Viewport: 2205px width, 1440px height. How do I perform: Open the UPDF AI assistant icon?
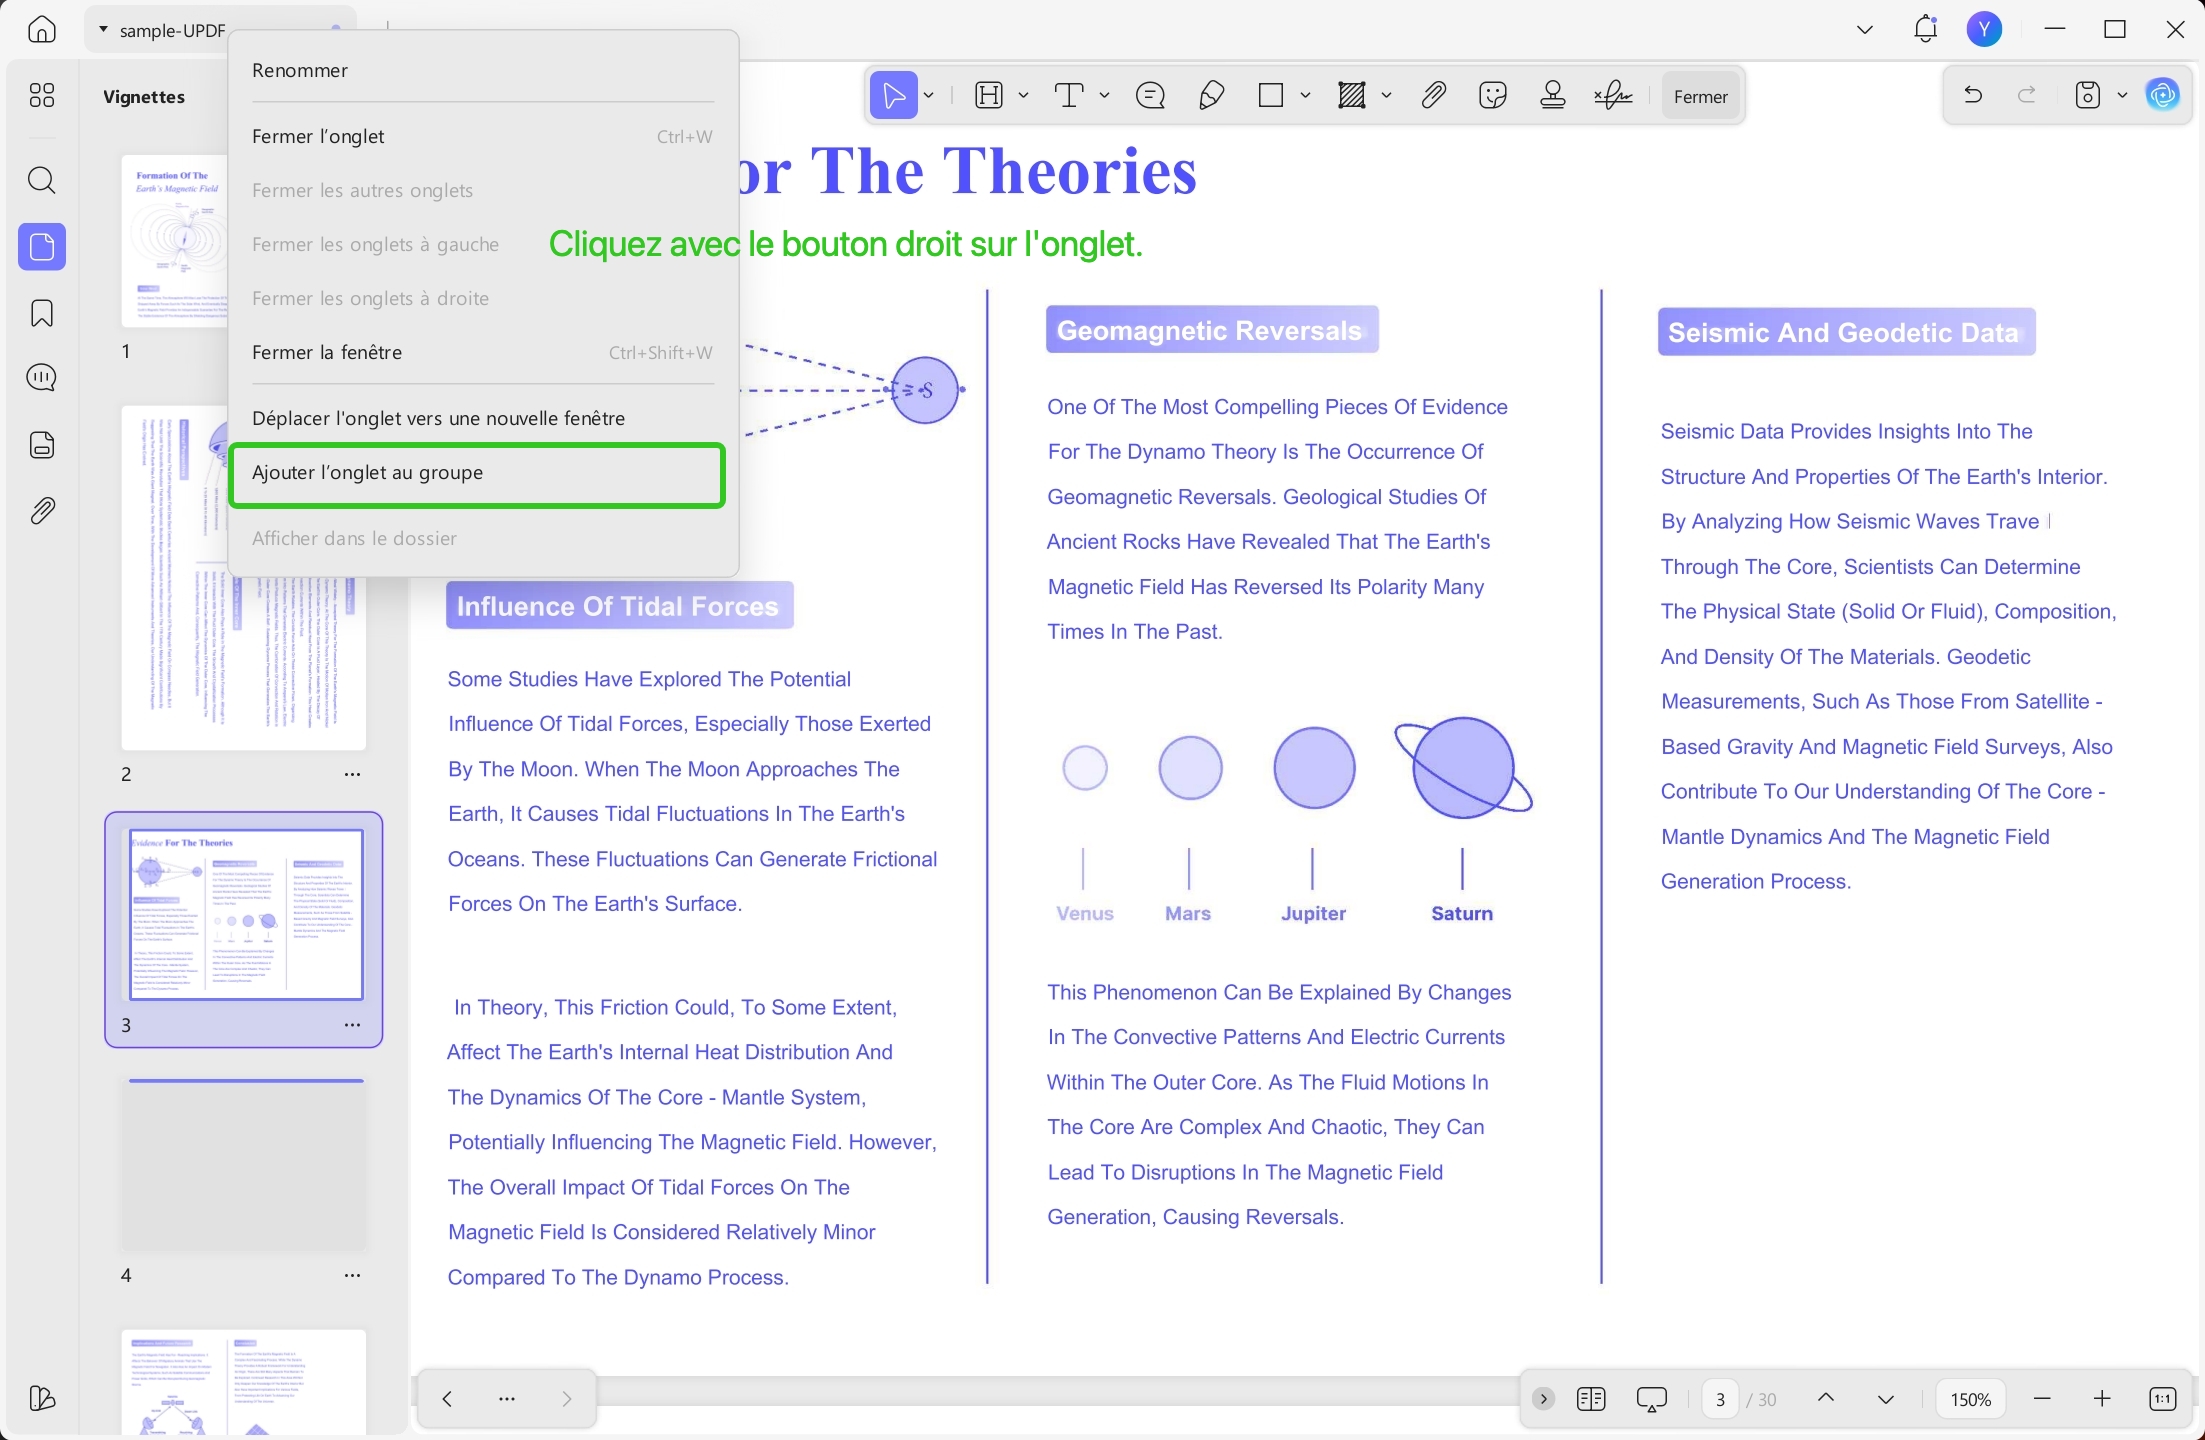2163,95
